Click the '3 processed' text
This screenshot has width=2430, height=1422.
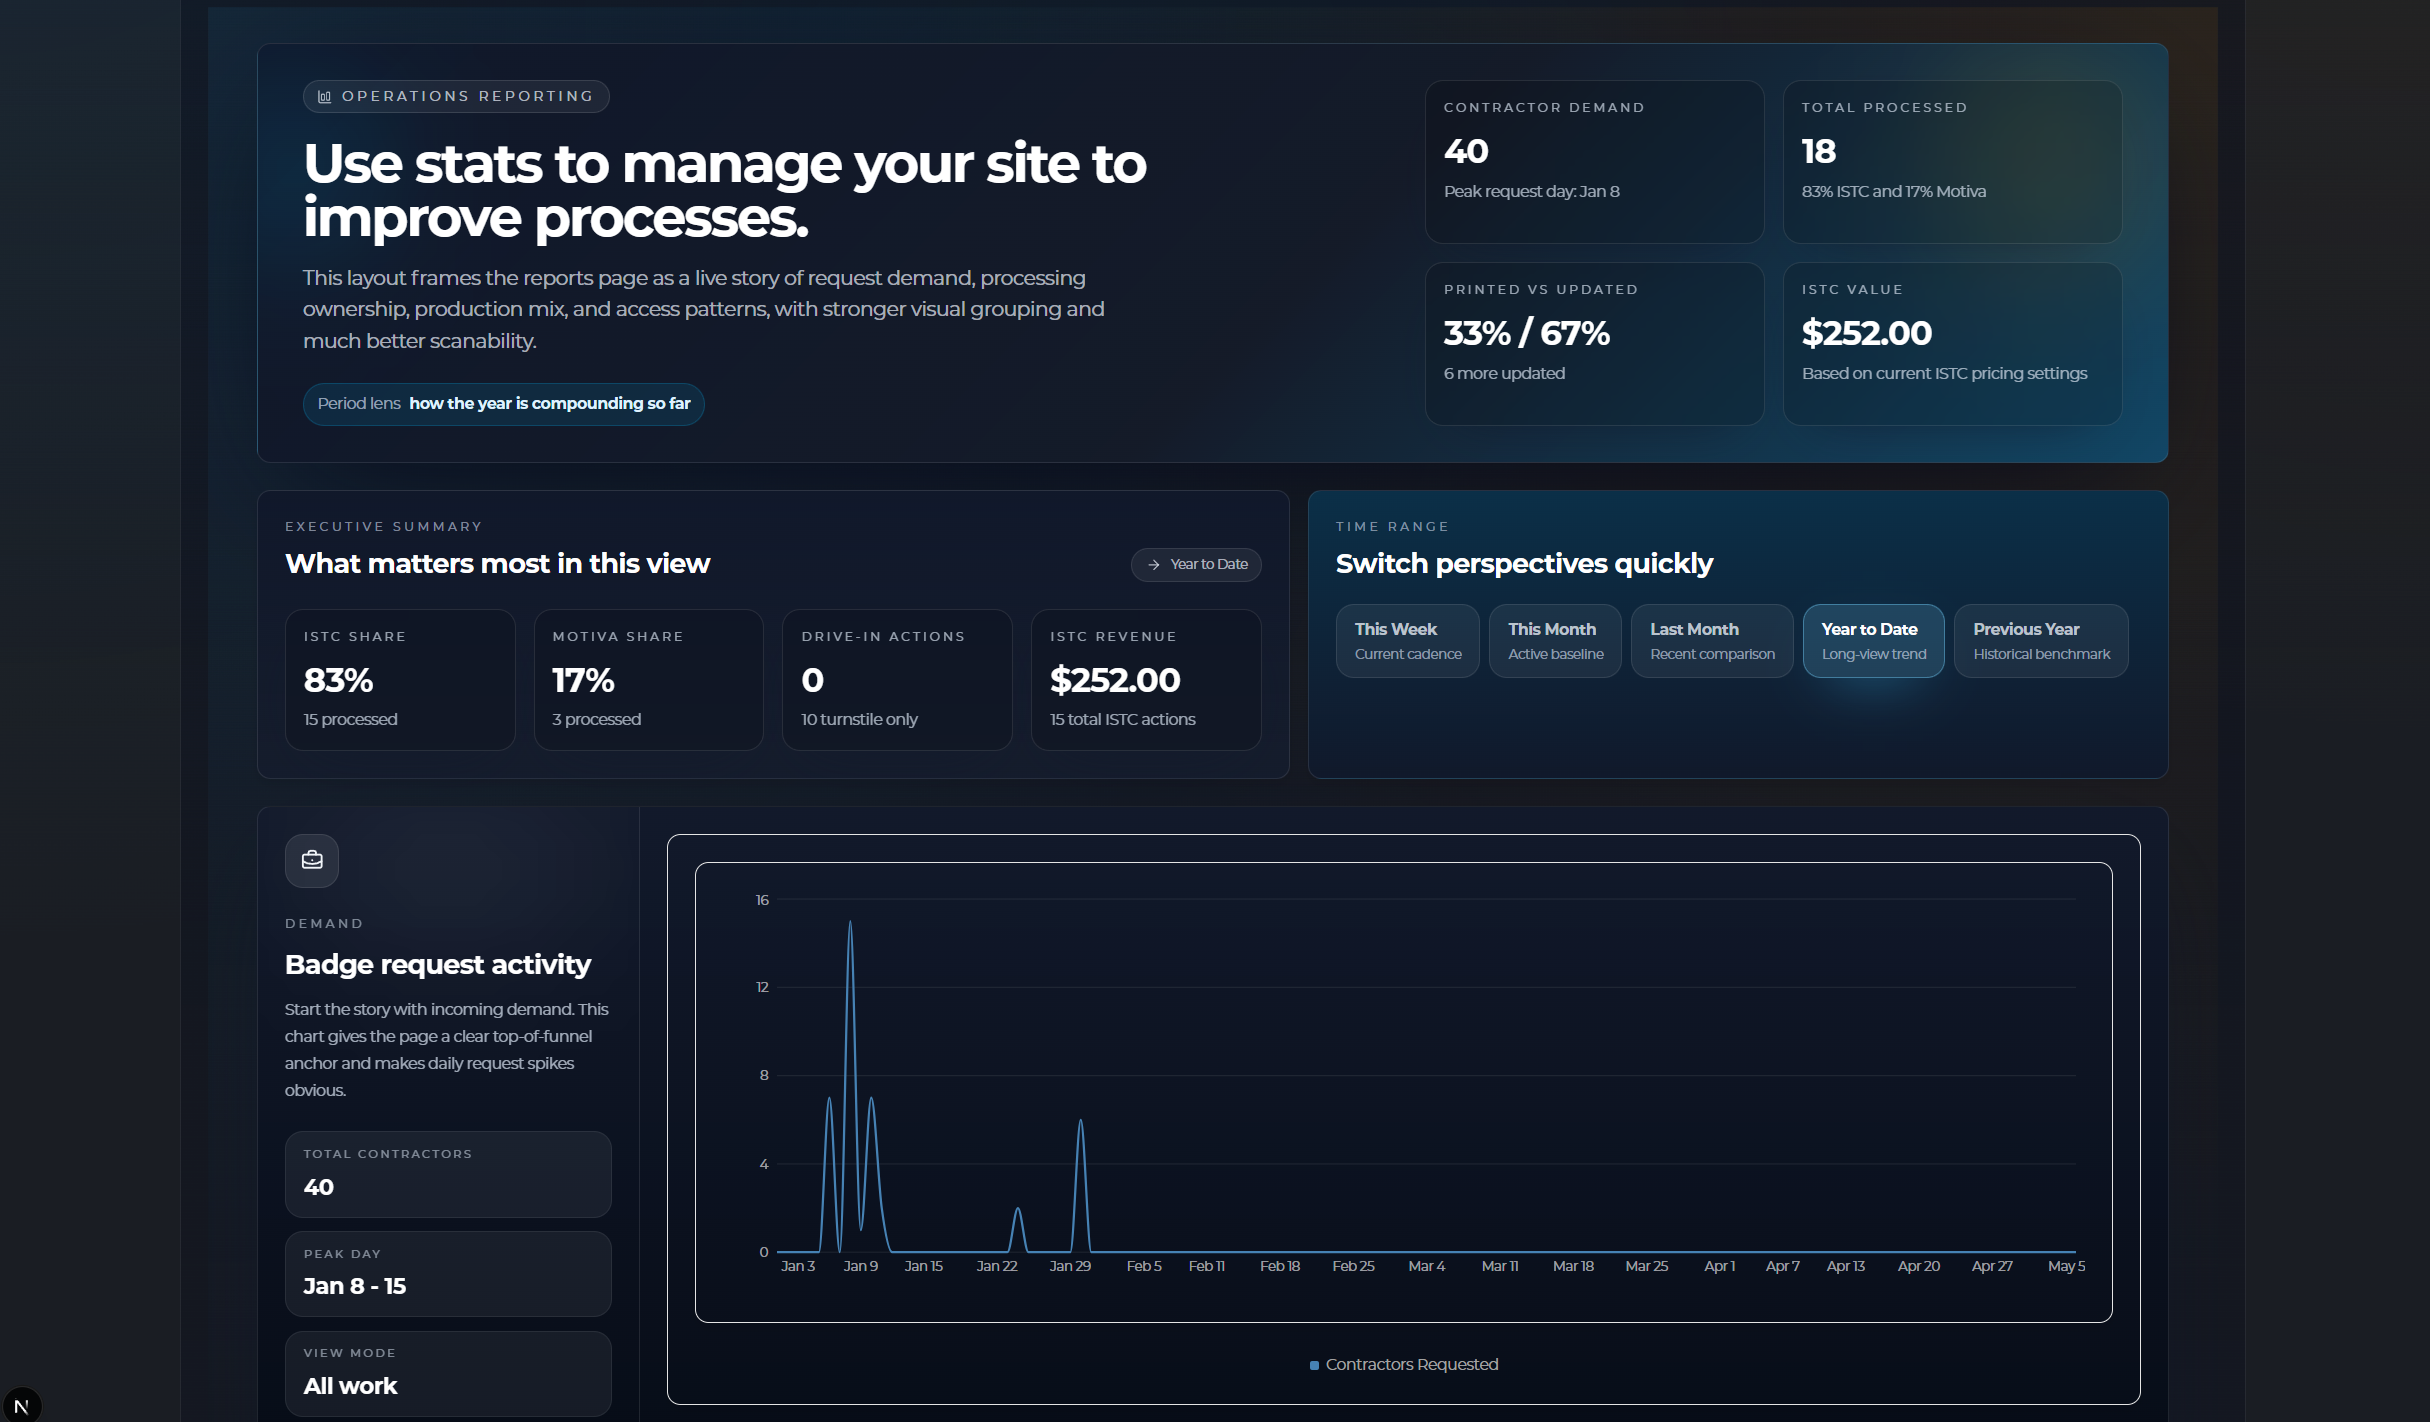(x=597, y=720)
